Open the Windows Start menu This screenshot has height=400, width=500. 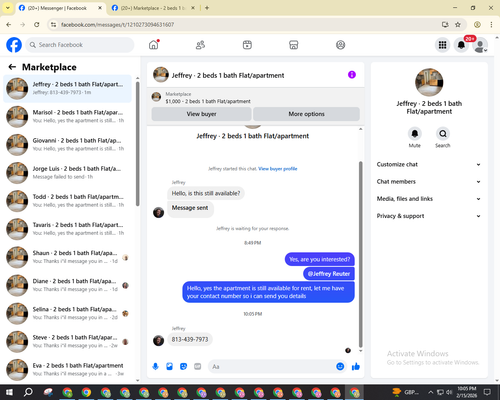pyautogui.click(x=9, y=392)
